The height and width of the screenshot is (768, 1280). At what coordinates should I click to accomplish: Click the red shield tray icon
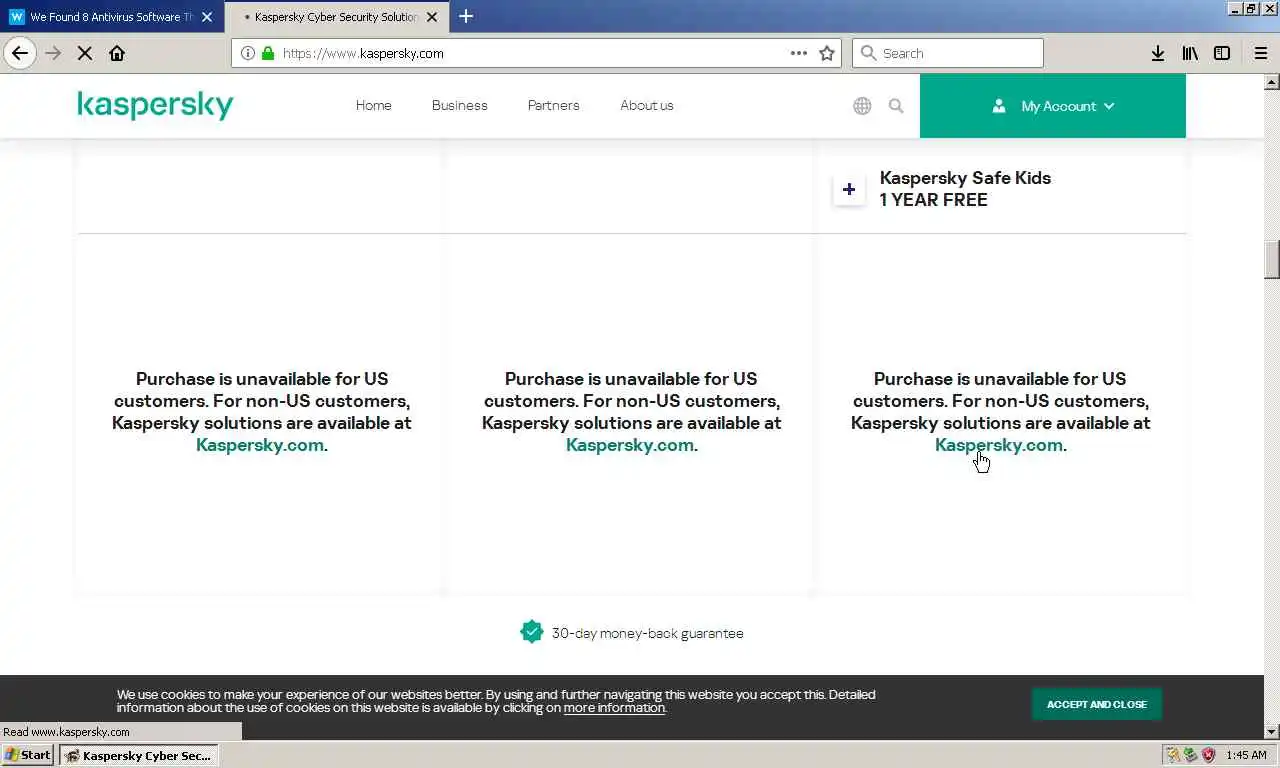pyautogui.click(x=1208, y=755)
